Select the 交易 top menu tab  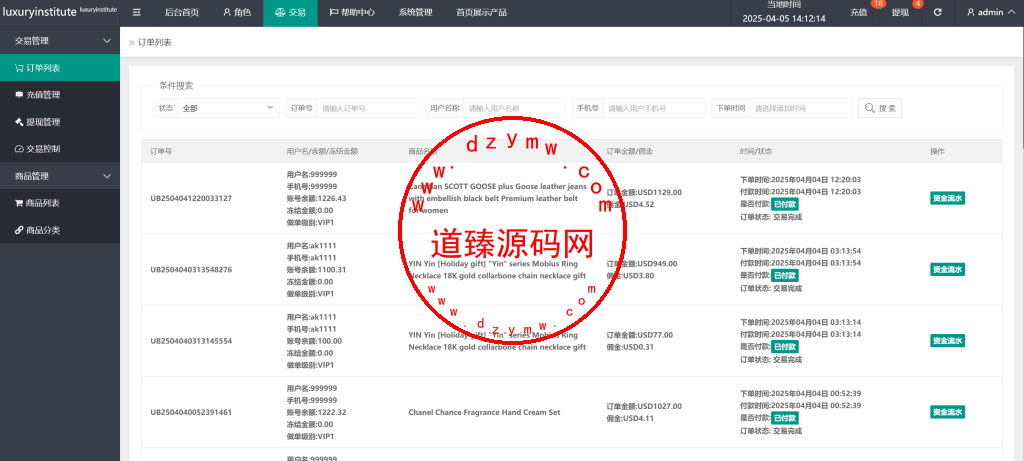tap(291, 12)
